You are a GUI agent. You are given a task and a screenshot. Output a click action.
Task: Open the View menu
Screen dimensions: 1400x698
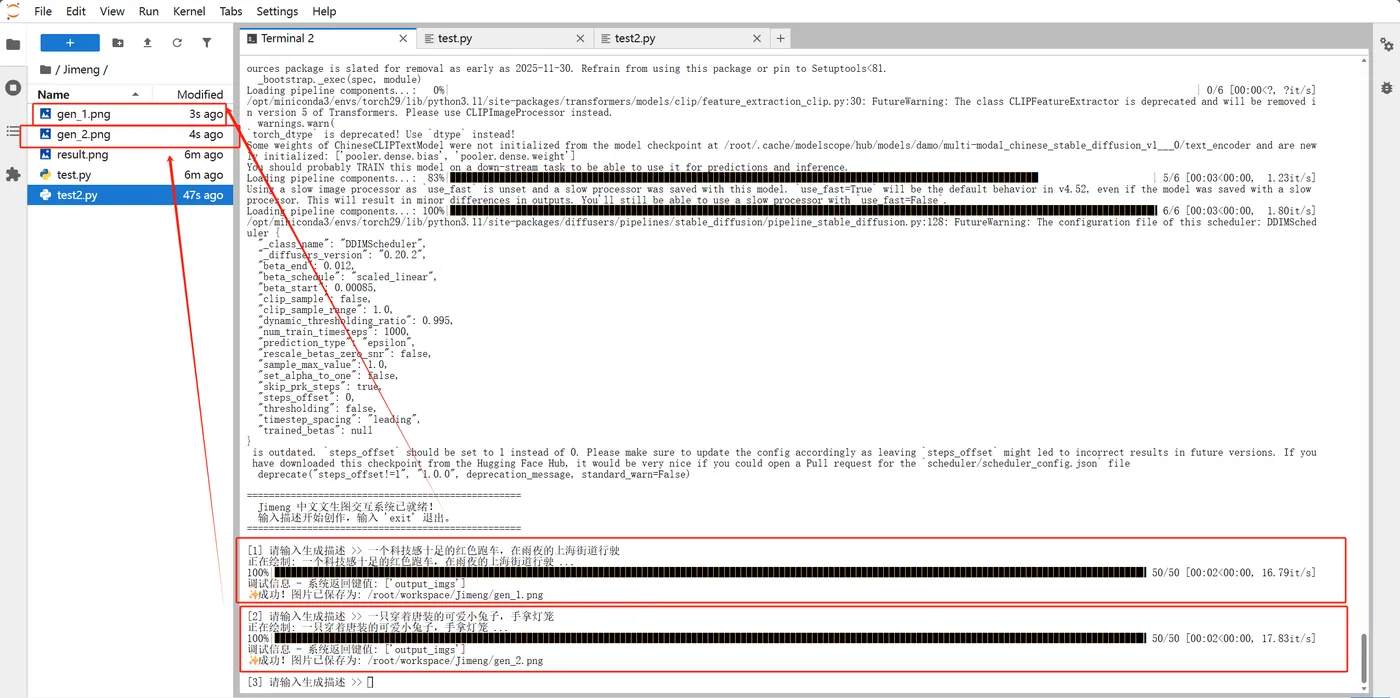[112, 11]
